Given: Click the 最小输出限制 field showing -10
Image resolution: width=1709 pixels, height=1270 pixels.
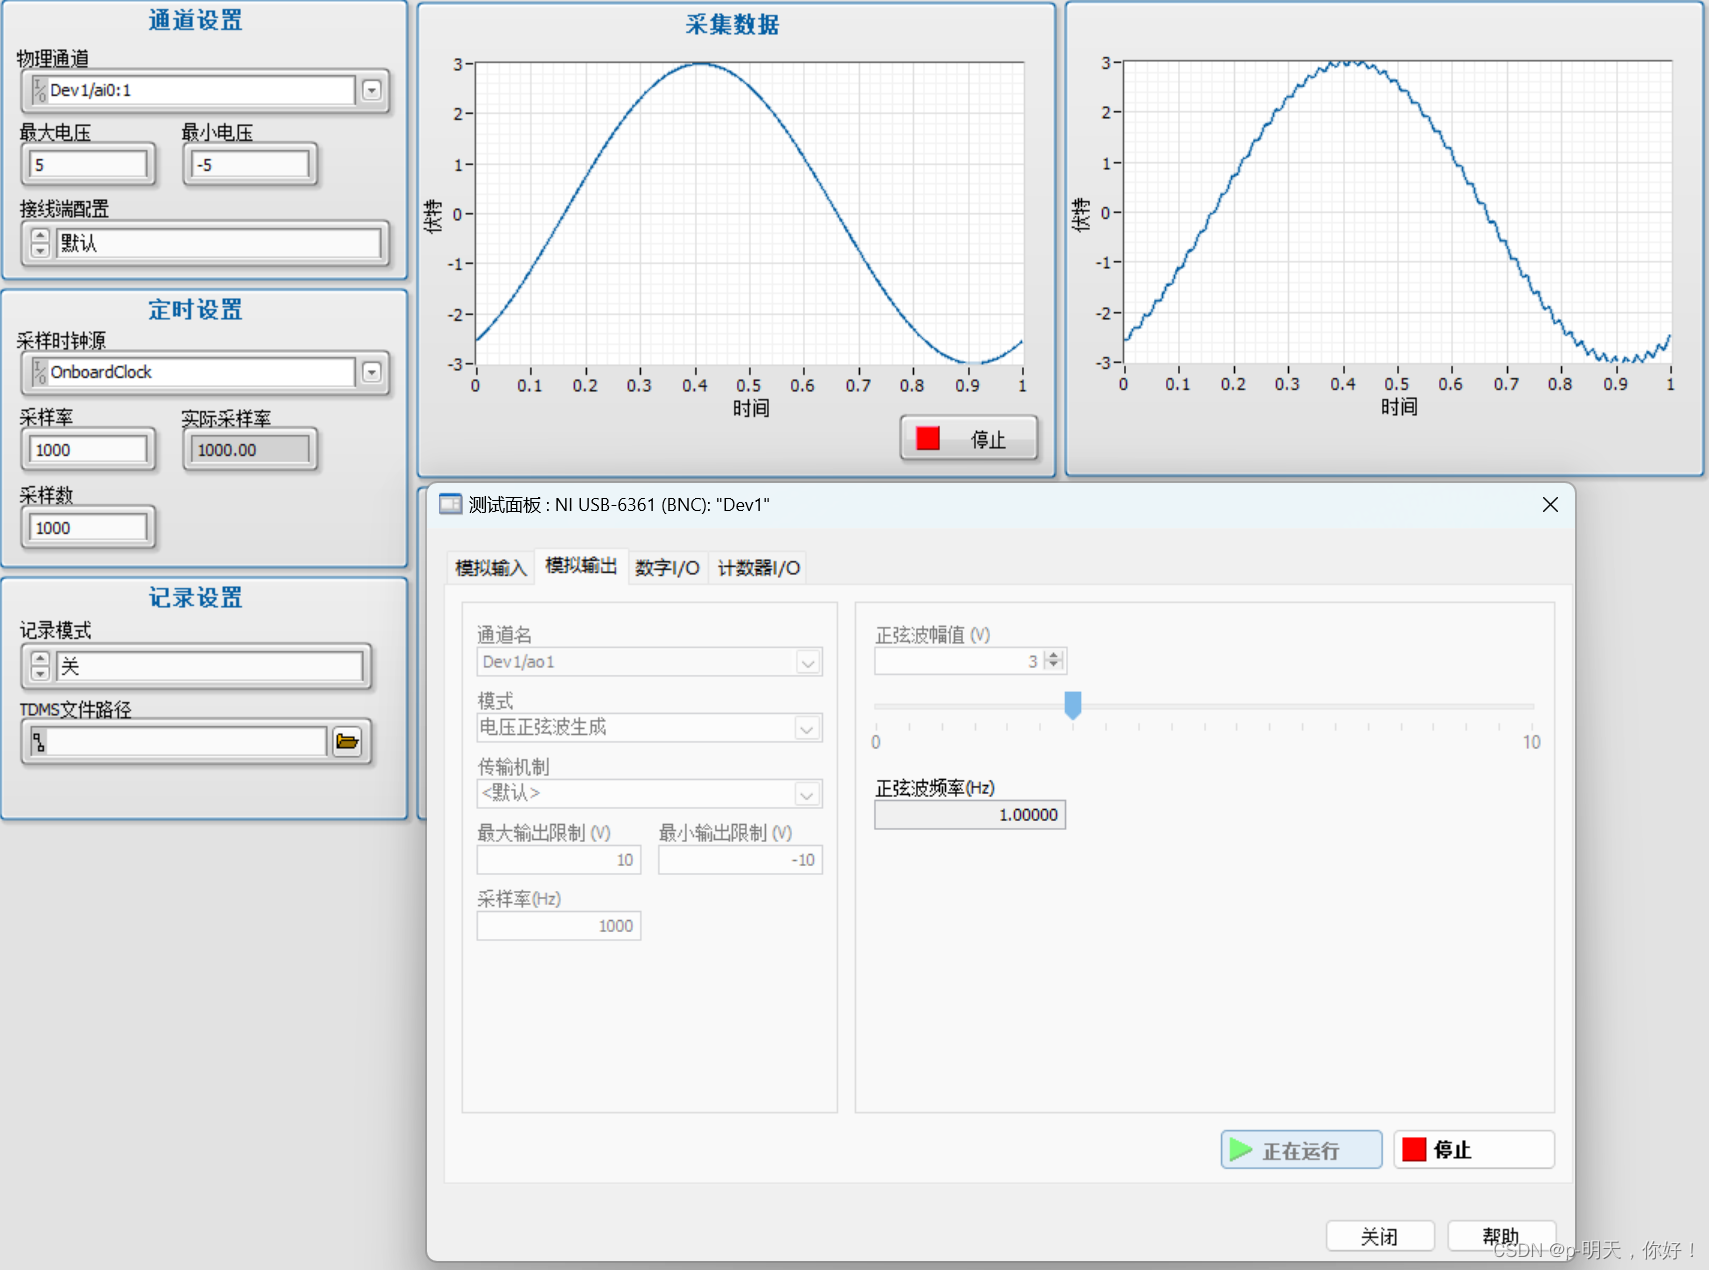Looking at the screenshot, I should (740, 860).
